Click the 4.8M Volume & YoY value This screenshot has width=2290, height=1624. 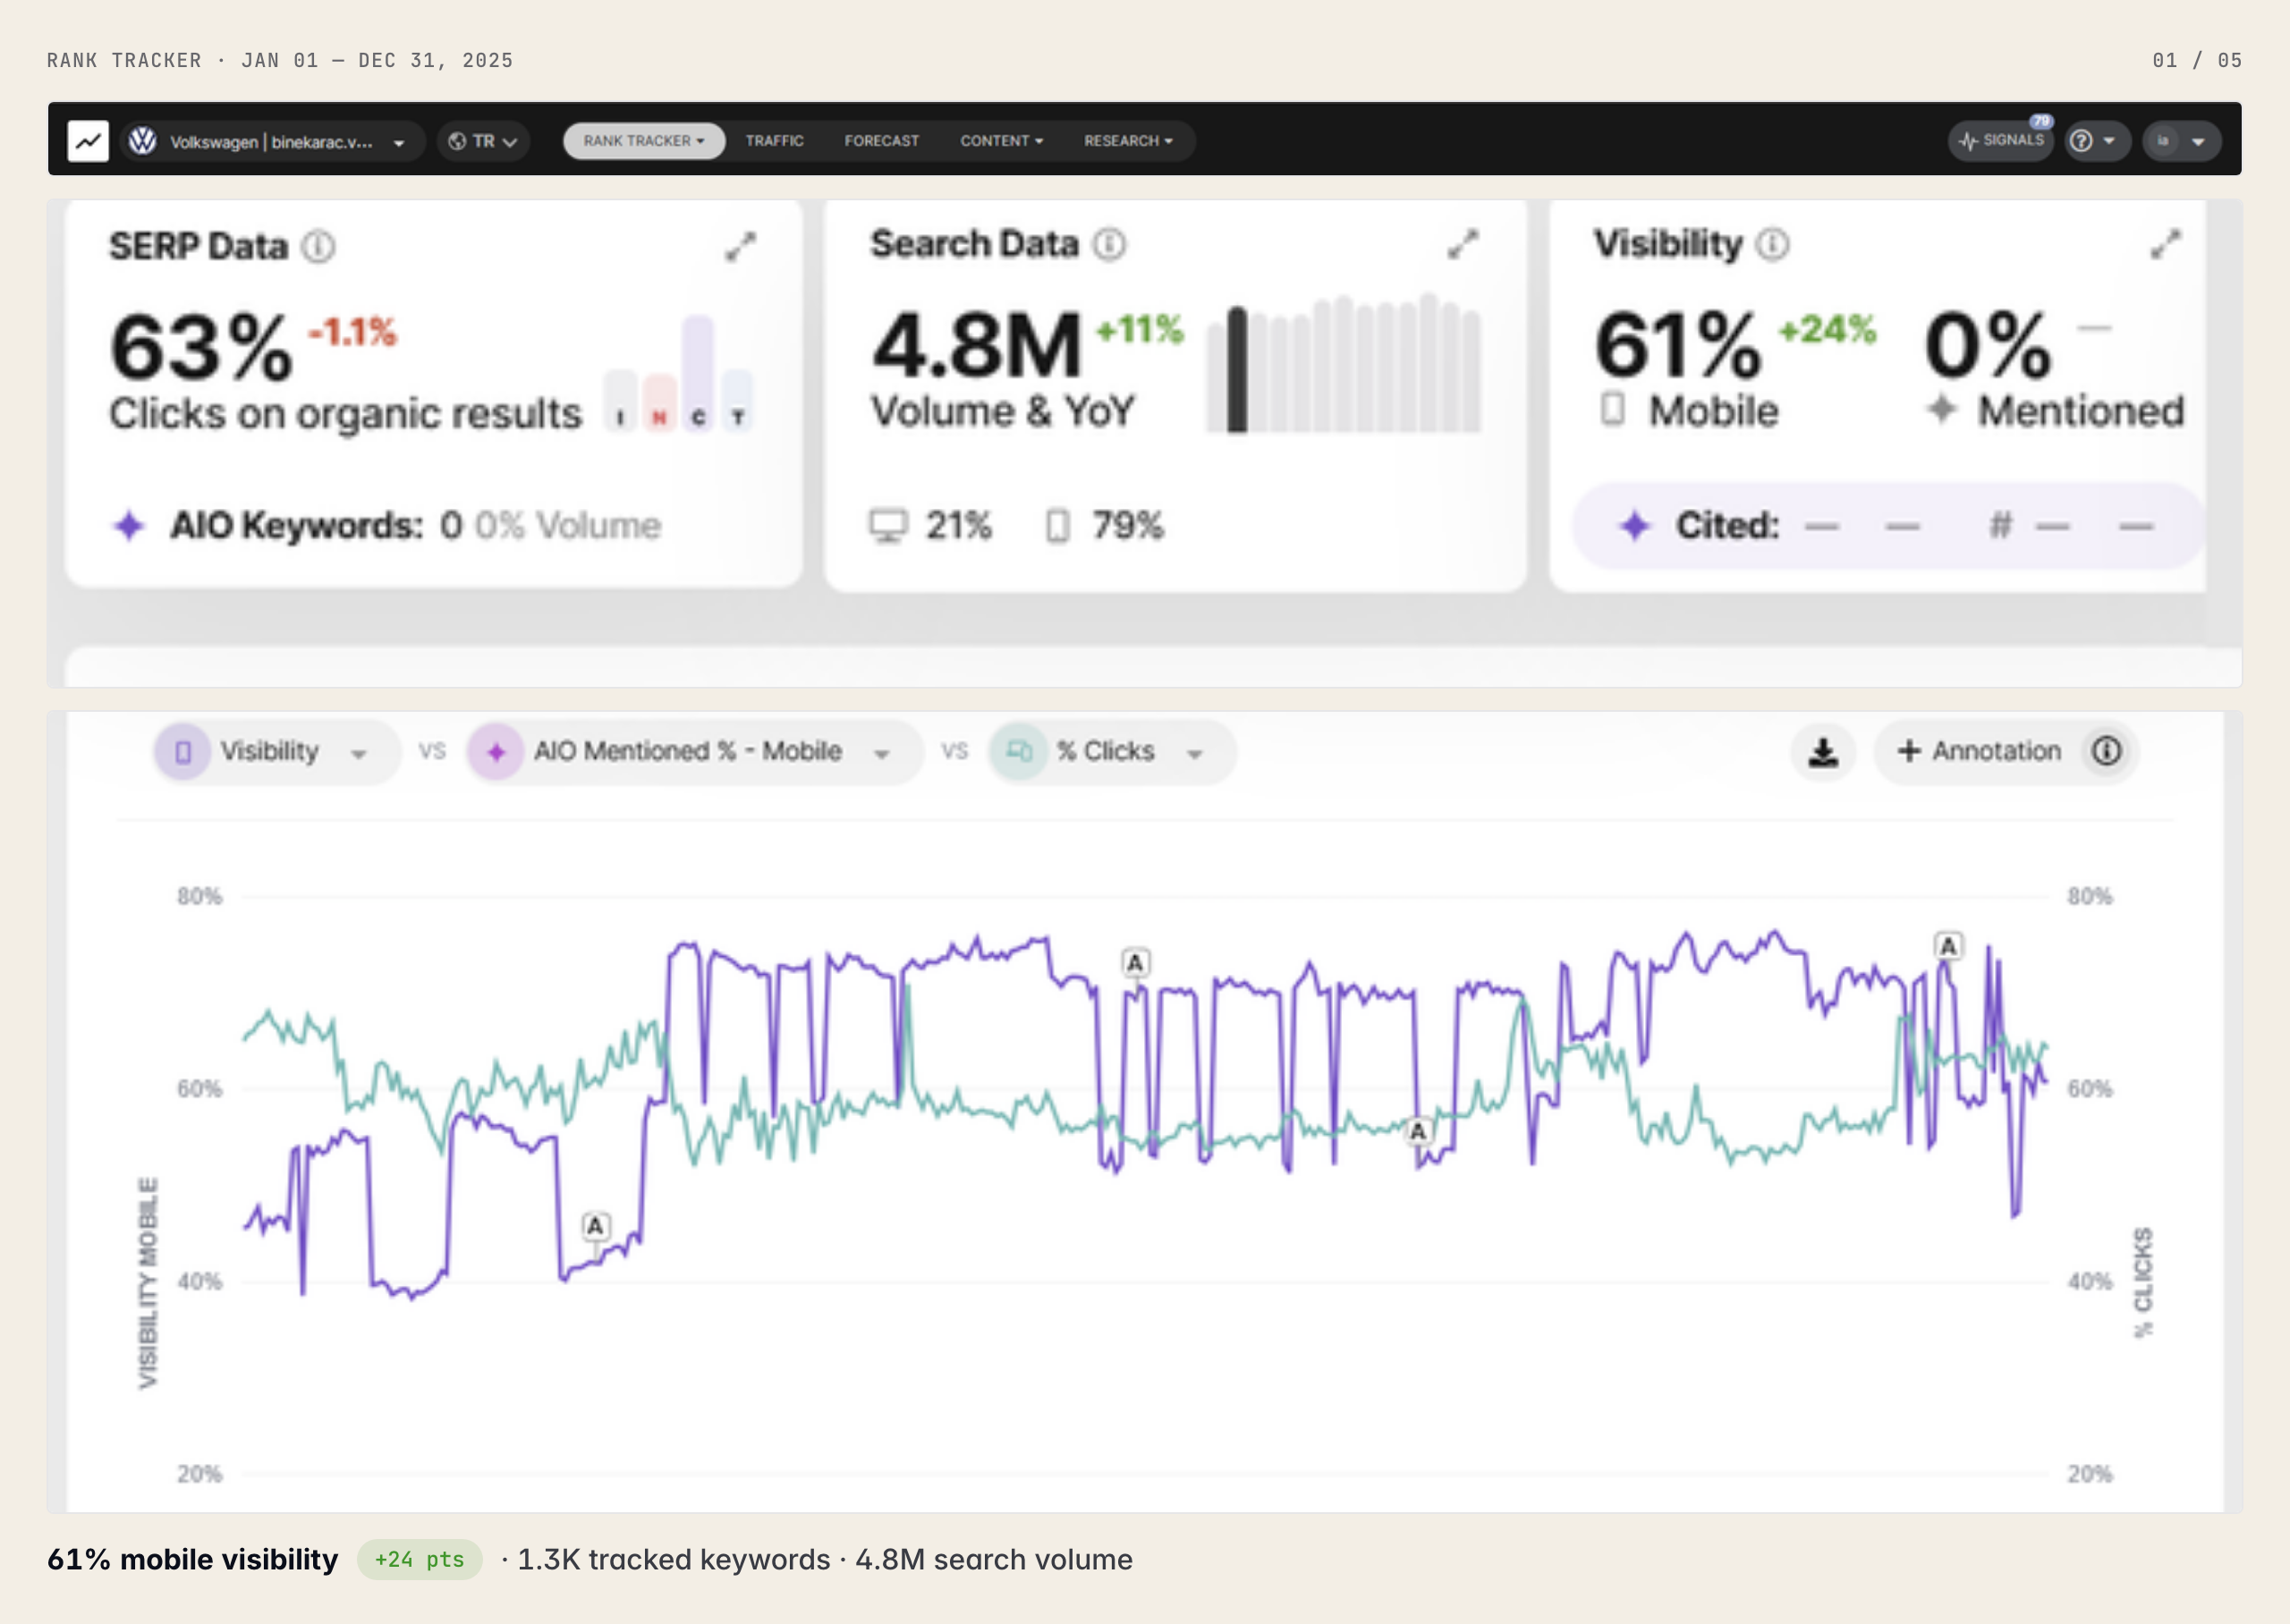[x=976, y=345]
